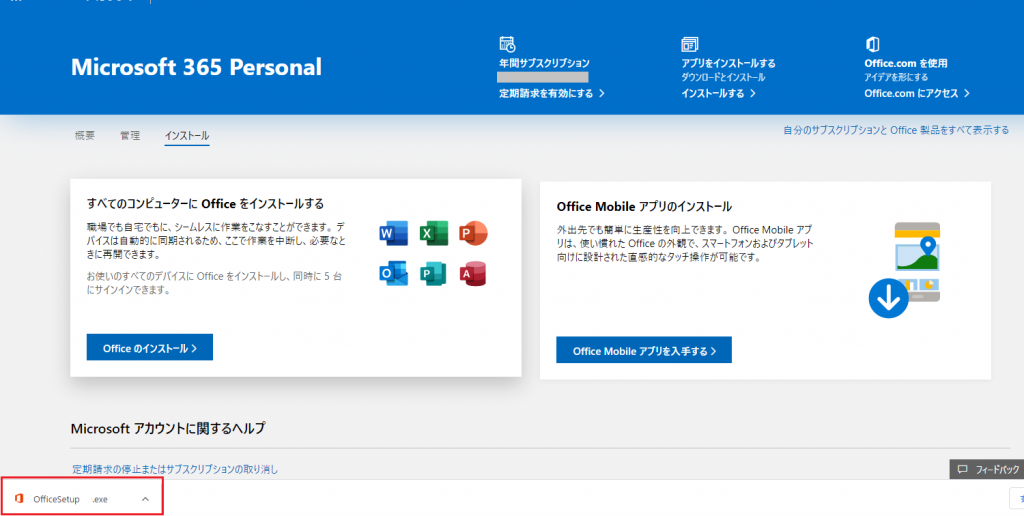Click Office Mobile アプリのインストール heading
The image size is (1024, 516).
tap(644, 206)
